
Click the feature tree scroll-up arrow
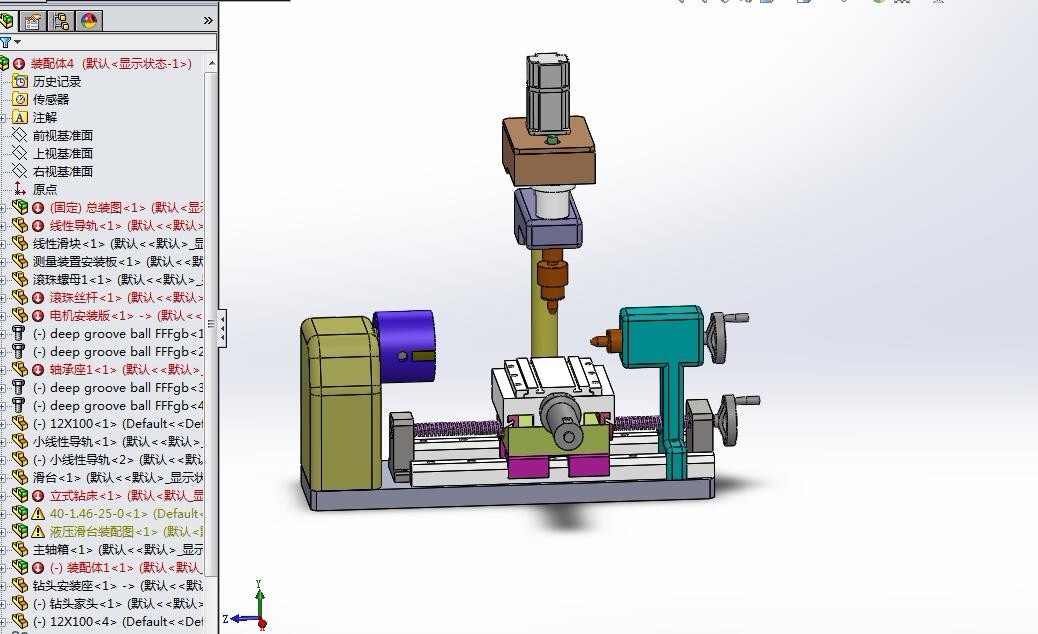click(x=212, y=64)
